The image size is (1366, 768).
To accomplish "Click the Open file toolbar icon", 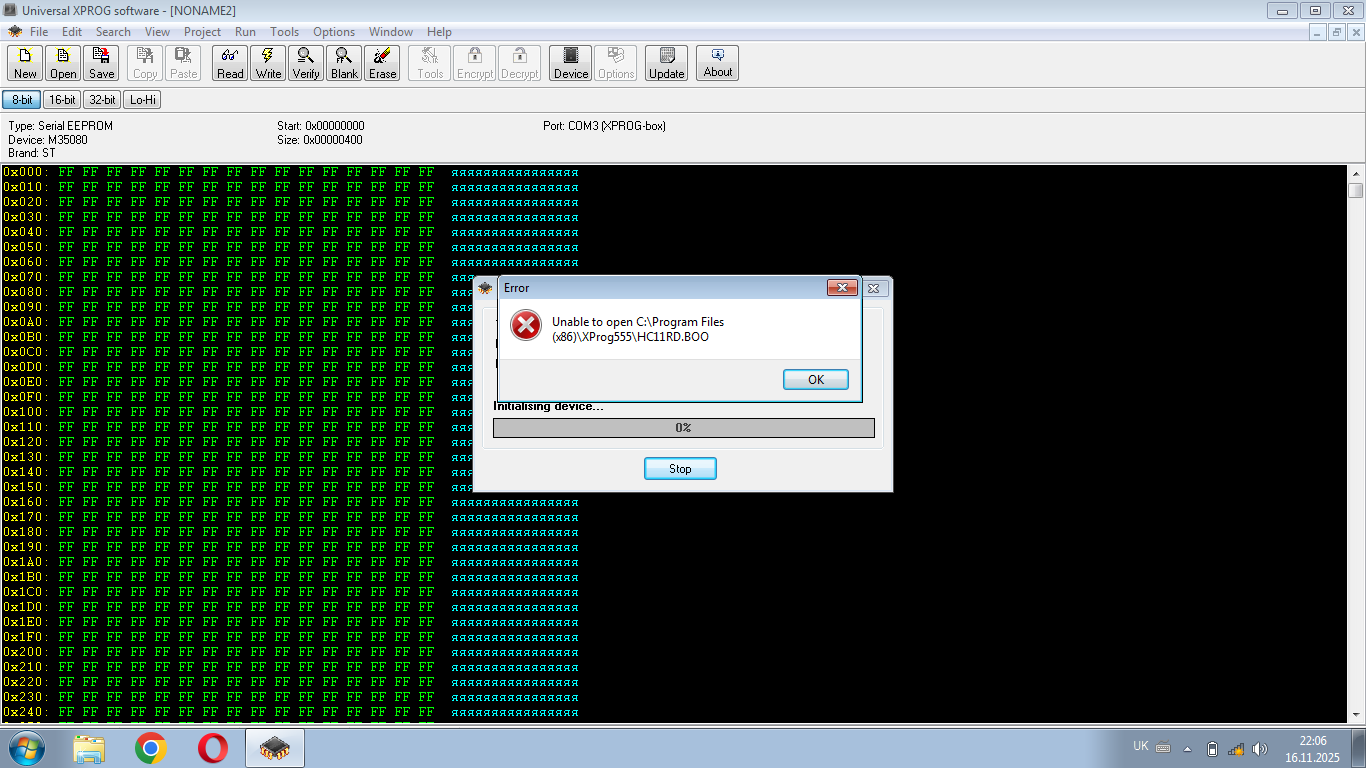I will click(x=63, y=63).
